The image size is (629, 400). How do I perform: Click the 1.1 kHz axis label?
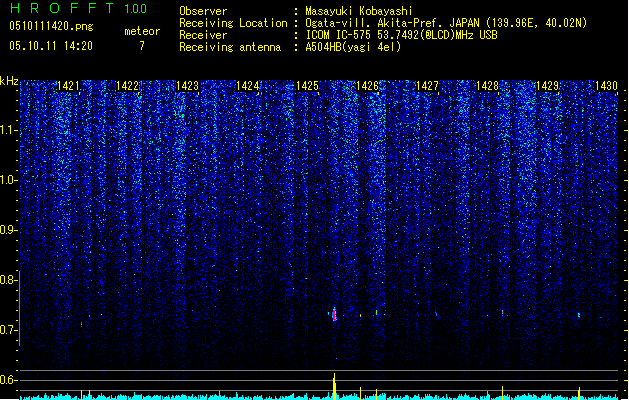pos(8,130)
